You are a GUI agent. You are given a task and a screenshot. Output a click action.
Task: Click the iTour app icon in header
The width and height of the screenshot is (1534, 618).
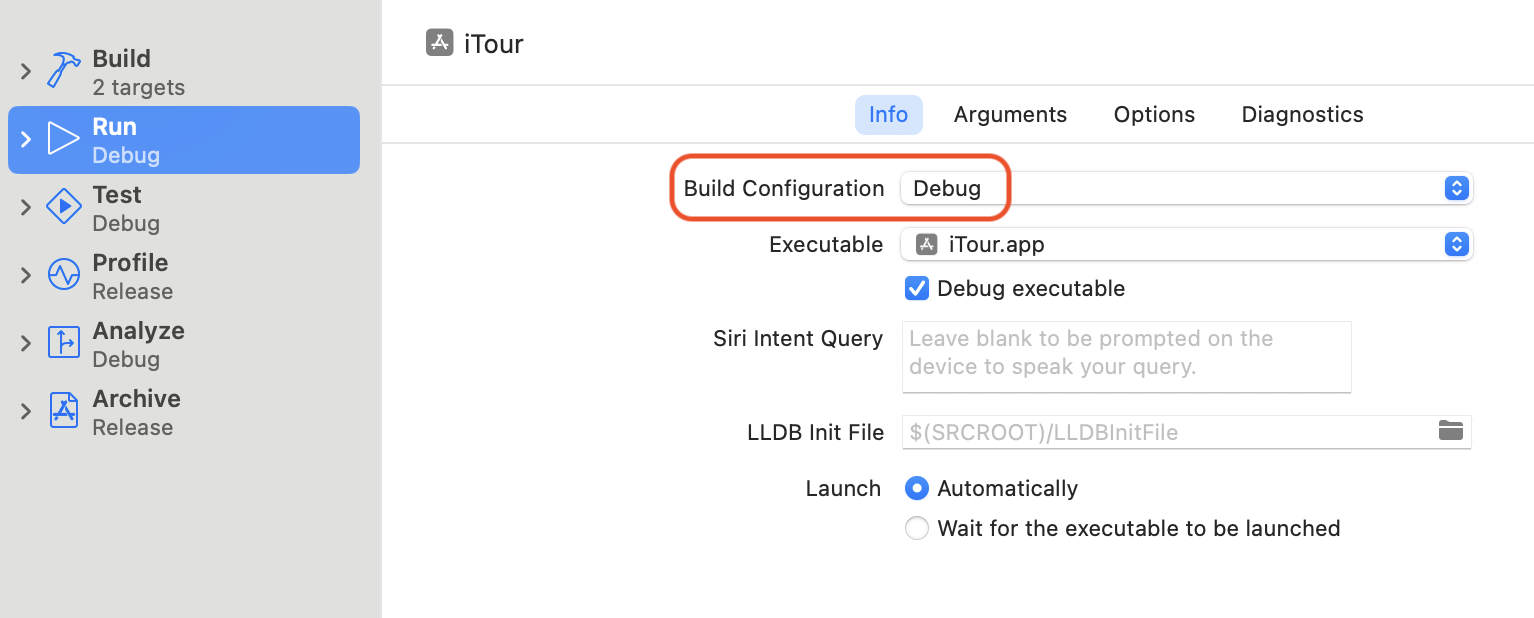point(440,43)
